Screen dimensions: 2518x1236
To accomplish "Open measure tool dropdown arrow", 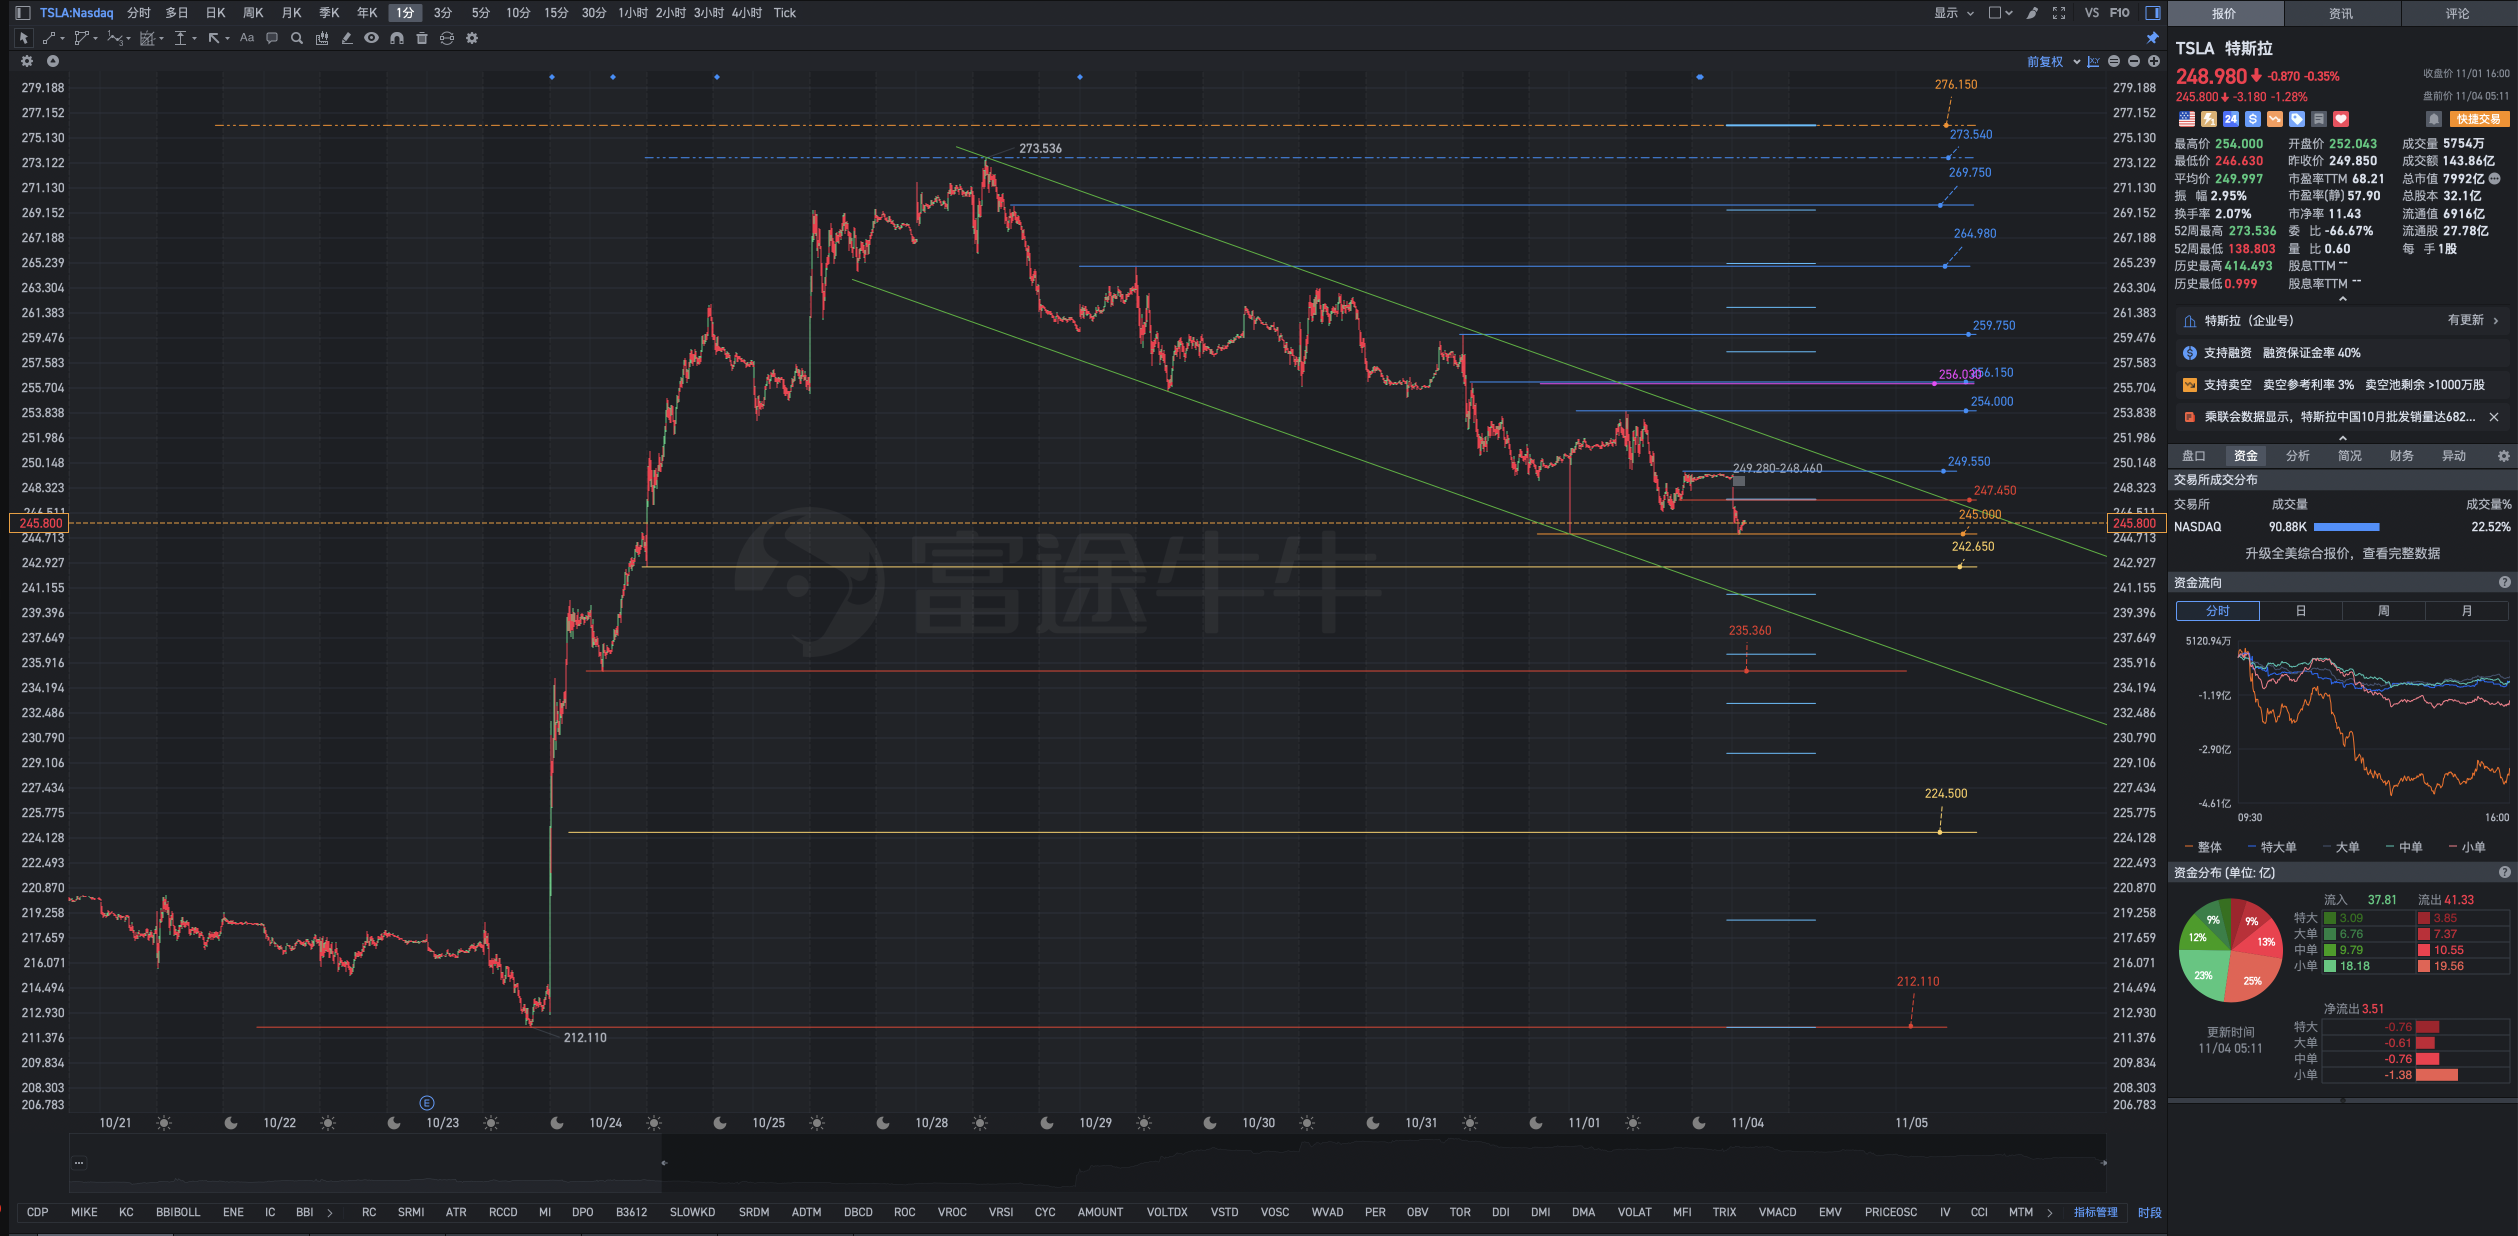I will [195, 39].
